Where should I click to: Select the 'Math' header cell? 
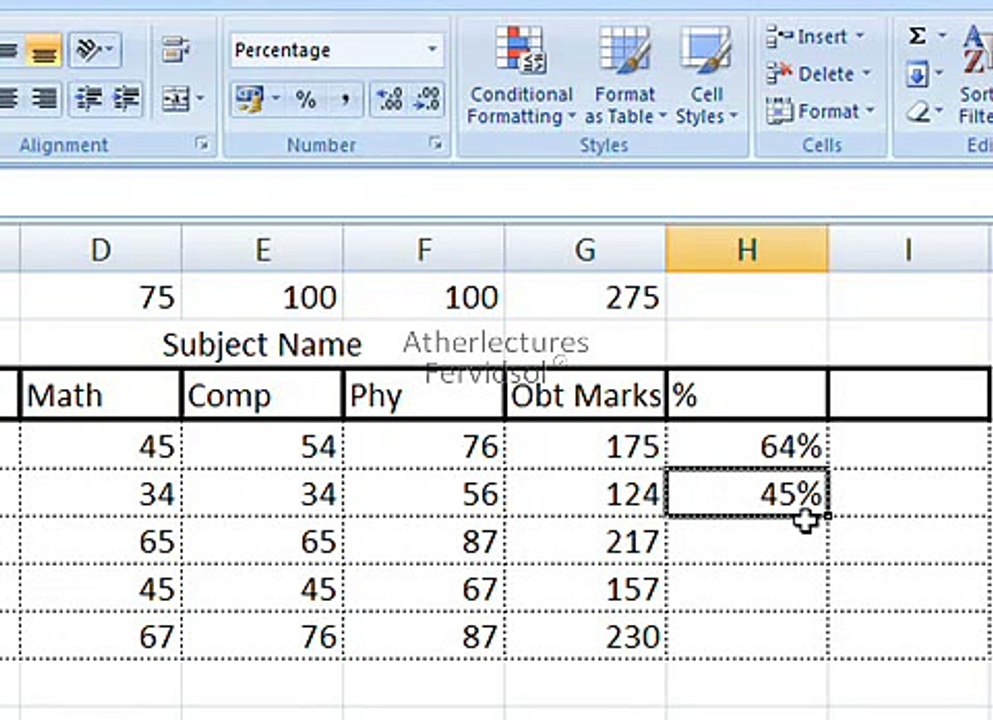tap(101, 395)
